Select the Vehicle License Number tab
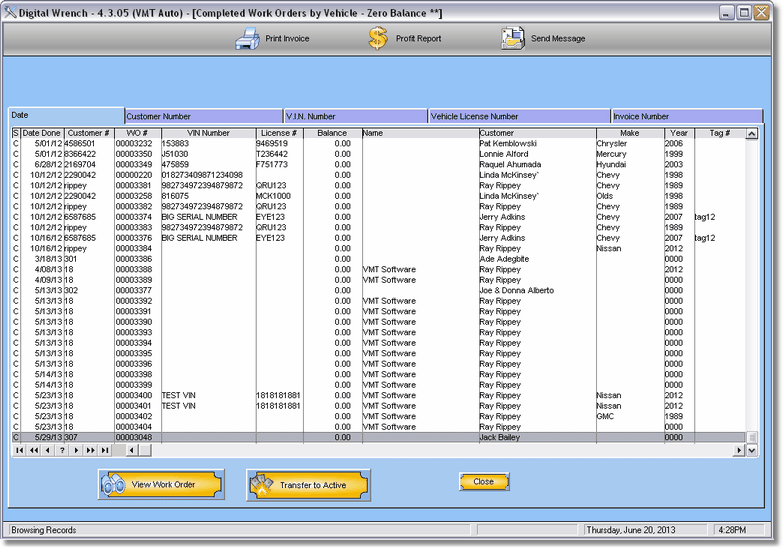Screen dimensions: 783x549 [519, 116]
